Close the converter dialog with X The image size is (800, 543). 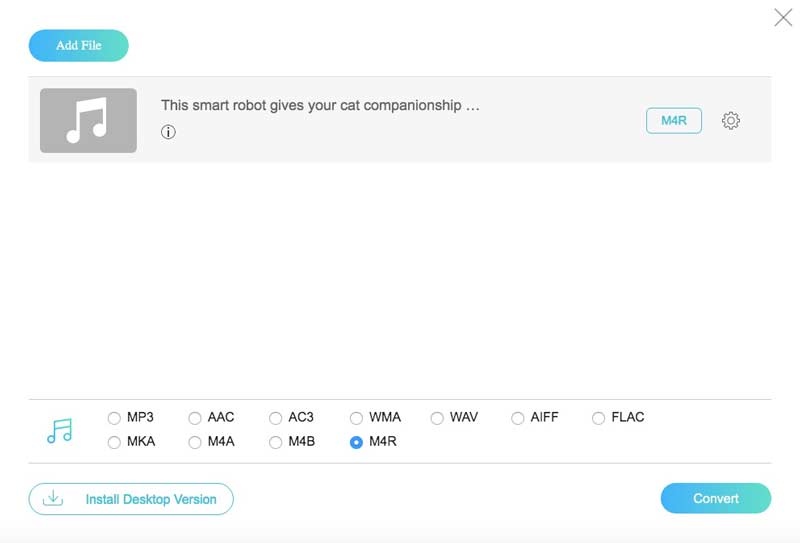click(x=783, y=18)
